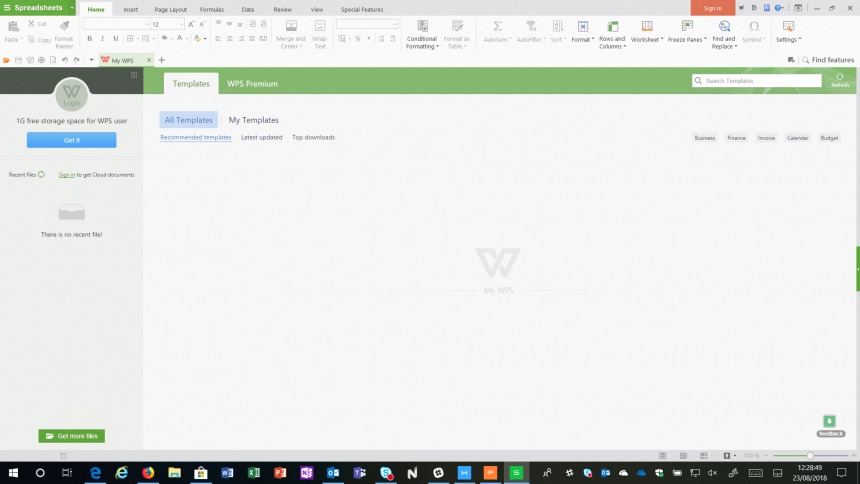Toggle Underline formatting

(116, 38)
